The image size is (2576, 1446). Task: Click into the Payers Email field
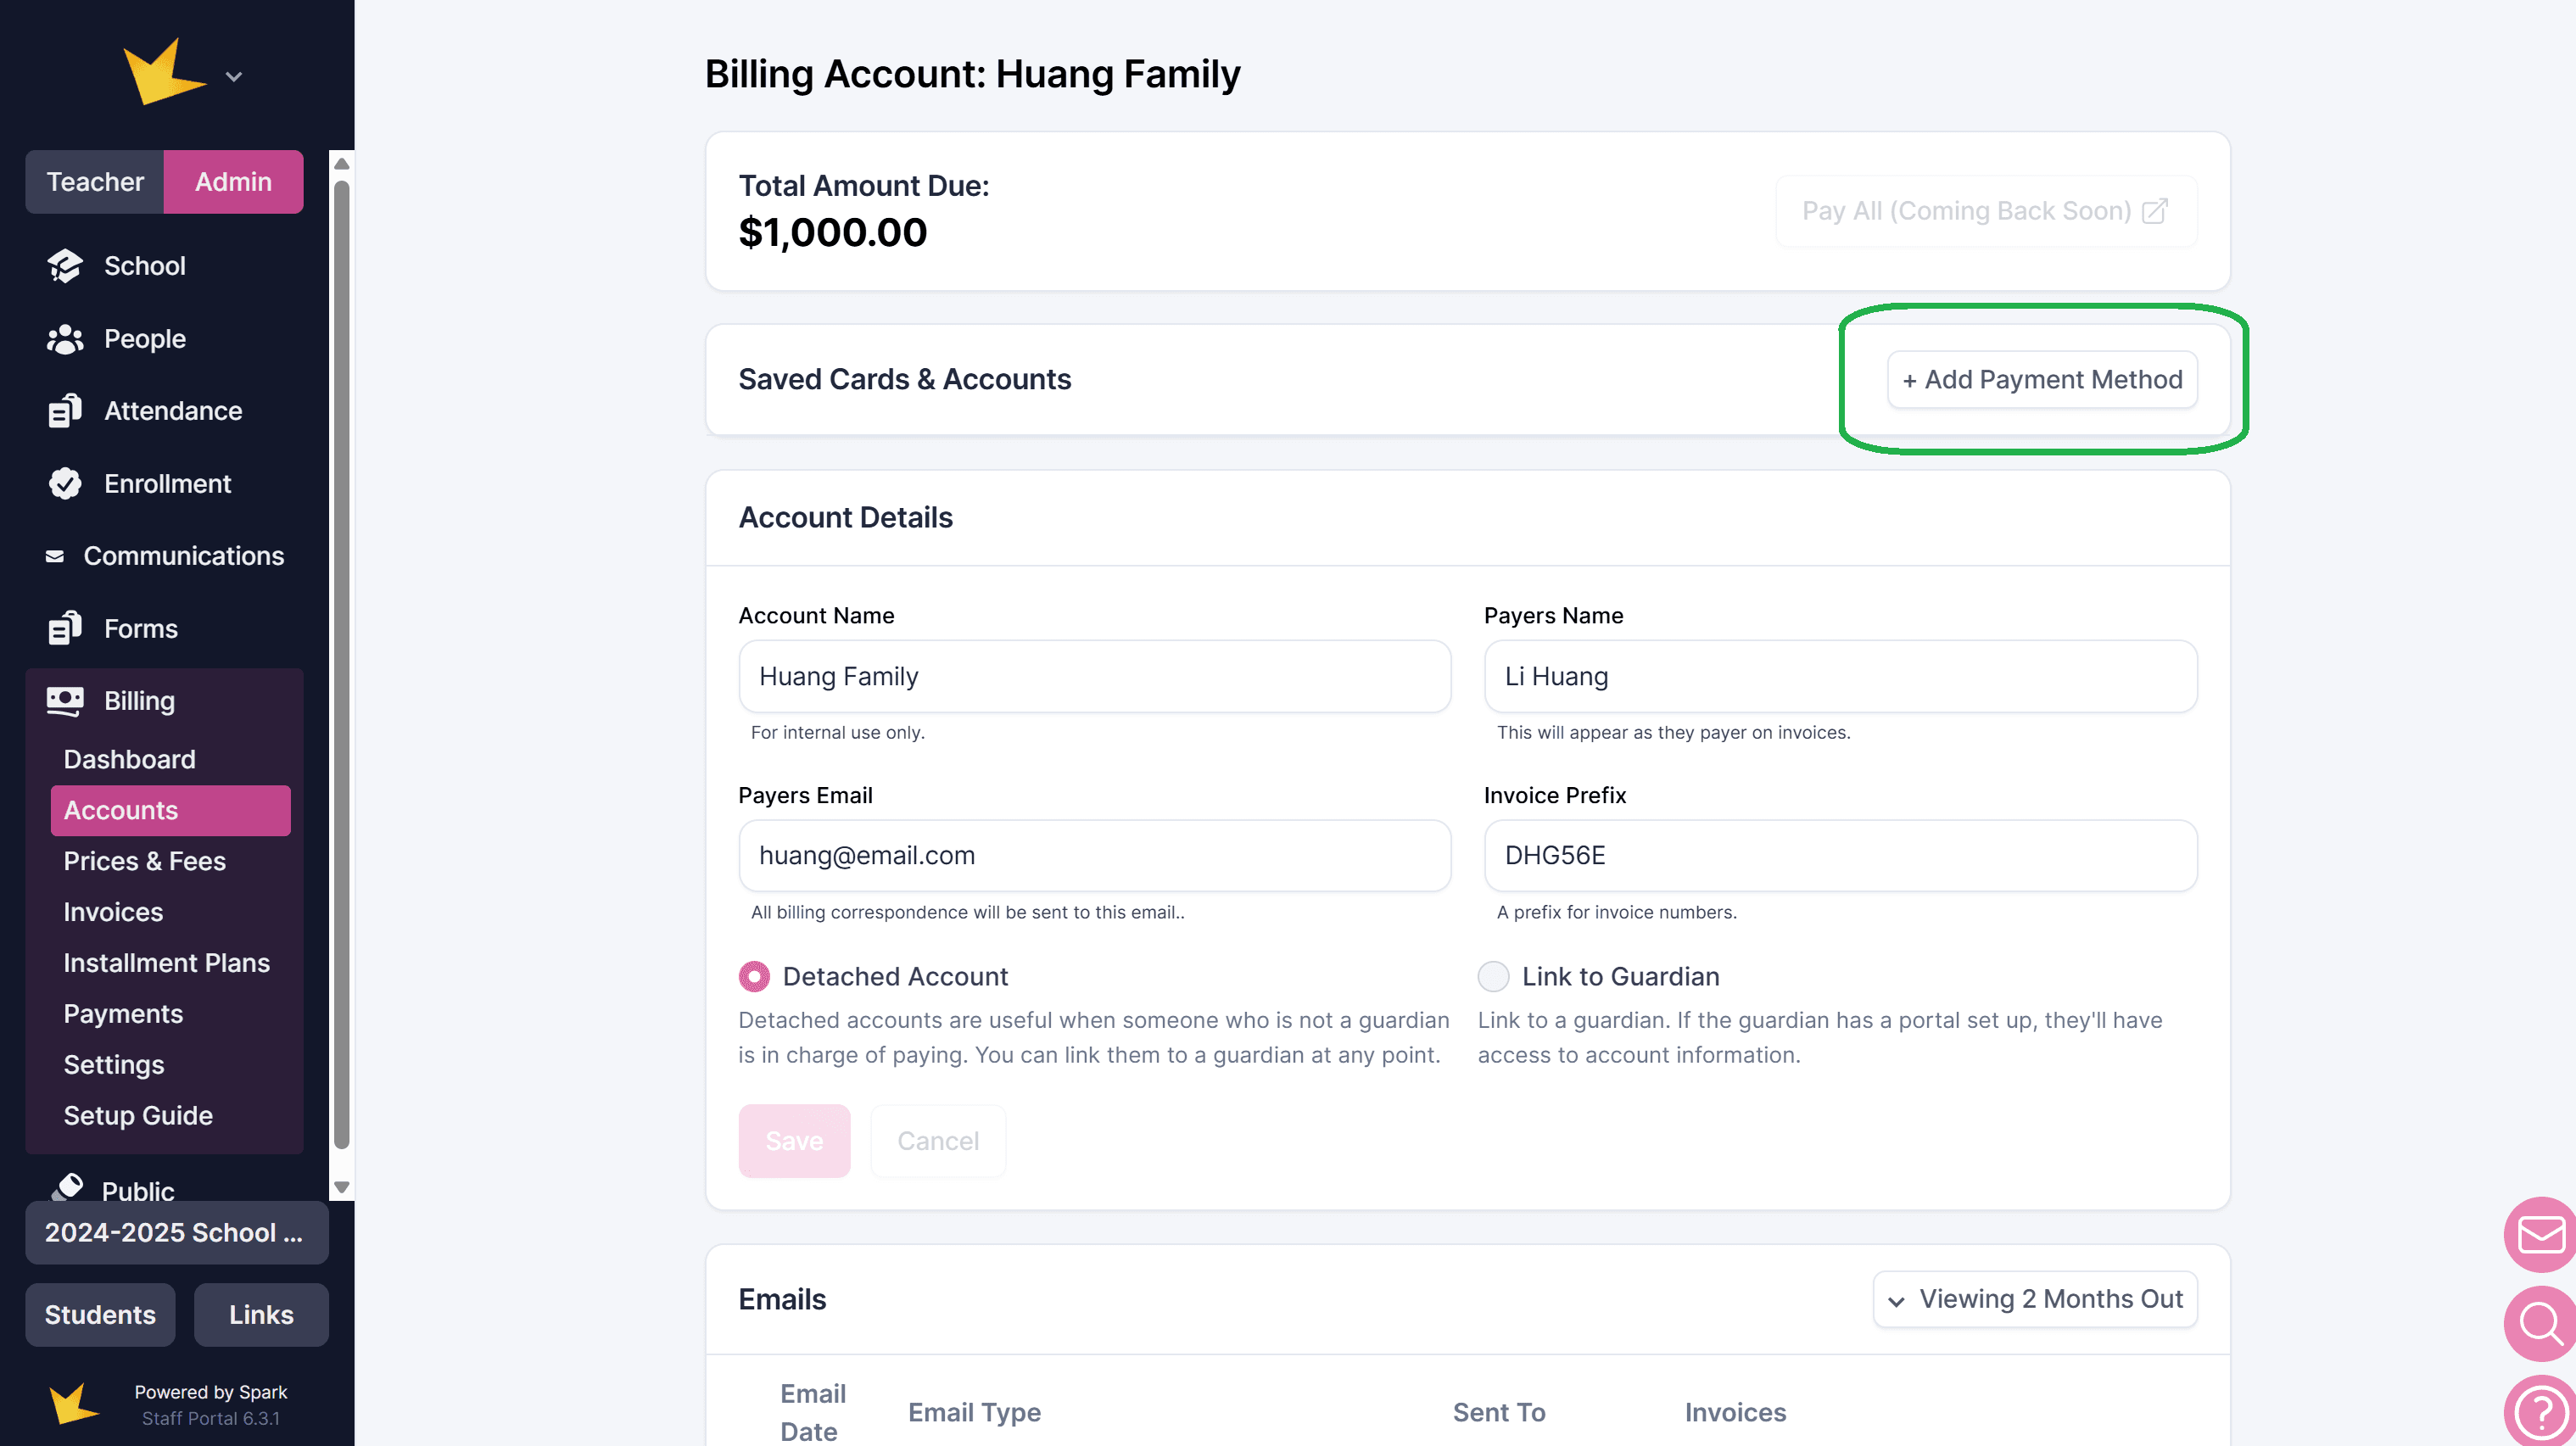click(1094, 856)
